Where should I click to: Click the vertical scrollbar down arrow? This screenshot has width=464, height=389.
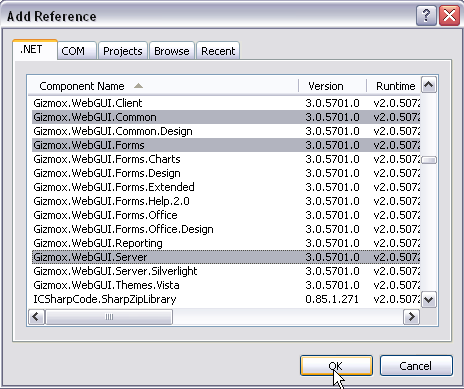429,300
